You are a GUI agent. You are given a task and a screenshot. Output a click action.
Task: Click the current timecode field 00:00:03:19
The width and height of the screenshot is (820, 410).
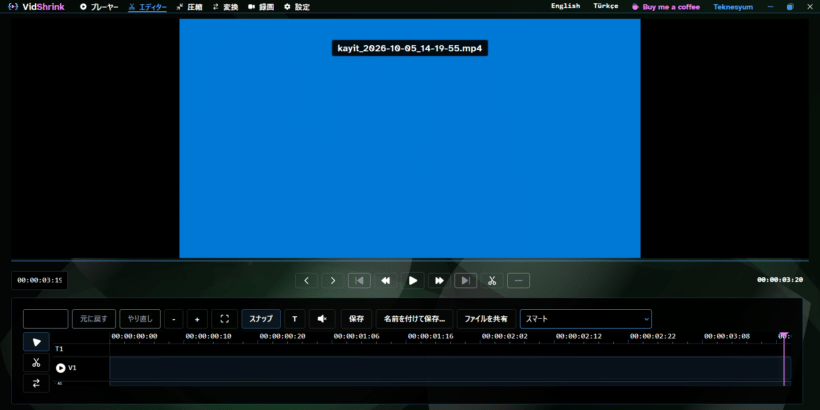tap(39, 280)
